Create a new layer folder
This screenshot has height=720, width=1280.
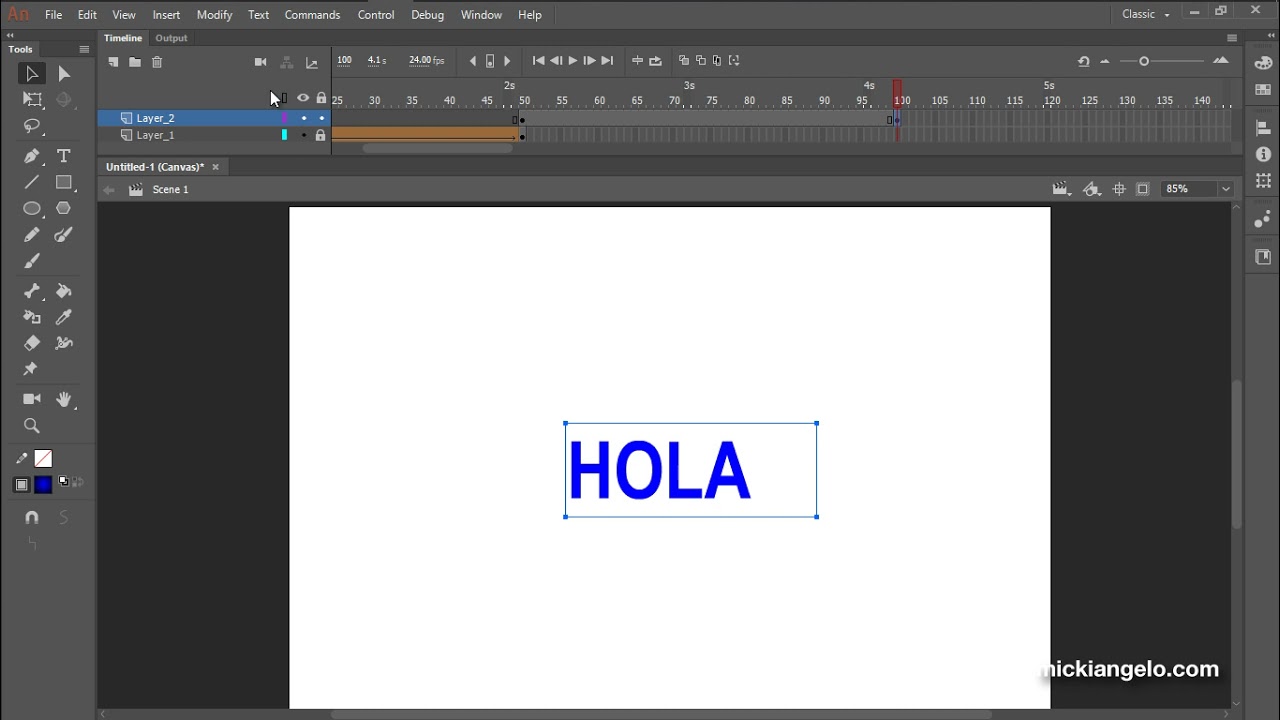pos(135,62)
